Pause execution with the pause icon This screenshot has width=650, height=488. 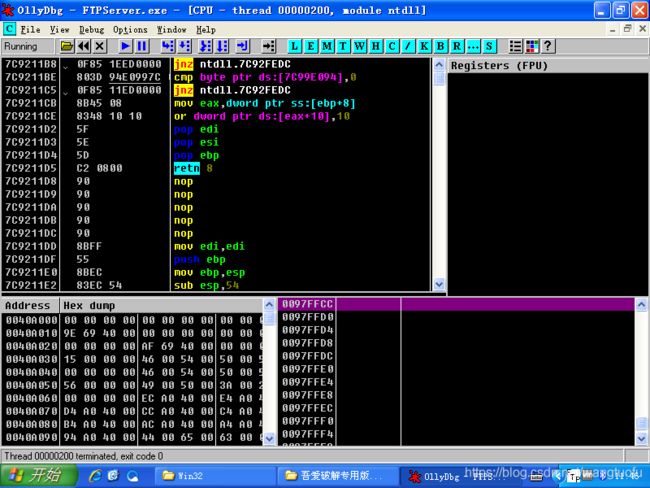(x=142, y=46)
